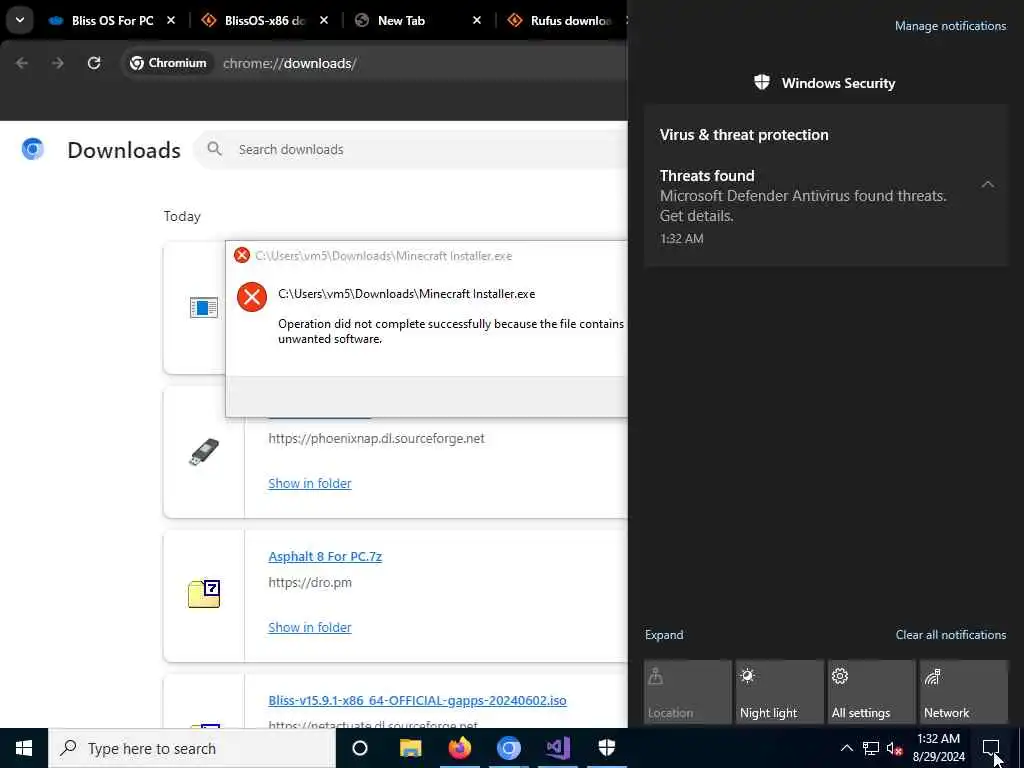Switch to Chromium on the taskbar
1024x768 pixels.
(509, 748)
